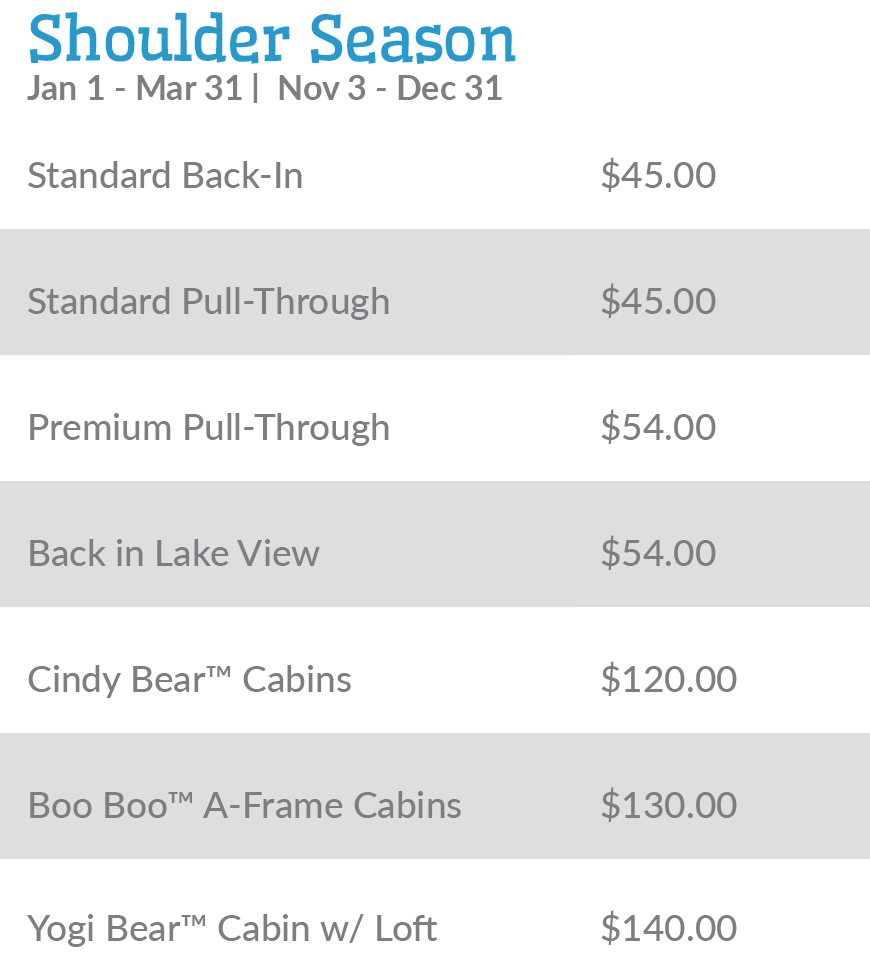Select the Back in Lake View label
Screen dimensions: 870x979
click(173, 554)
